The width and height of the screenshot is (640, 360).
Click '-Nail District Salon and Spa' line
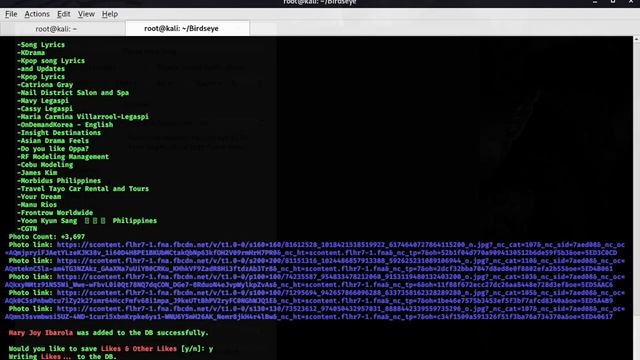click(x=73, y=93)
